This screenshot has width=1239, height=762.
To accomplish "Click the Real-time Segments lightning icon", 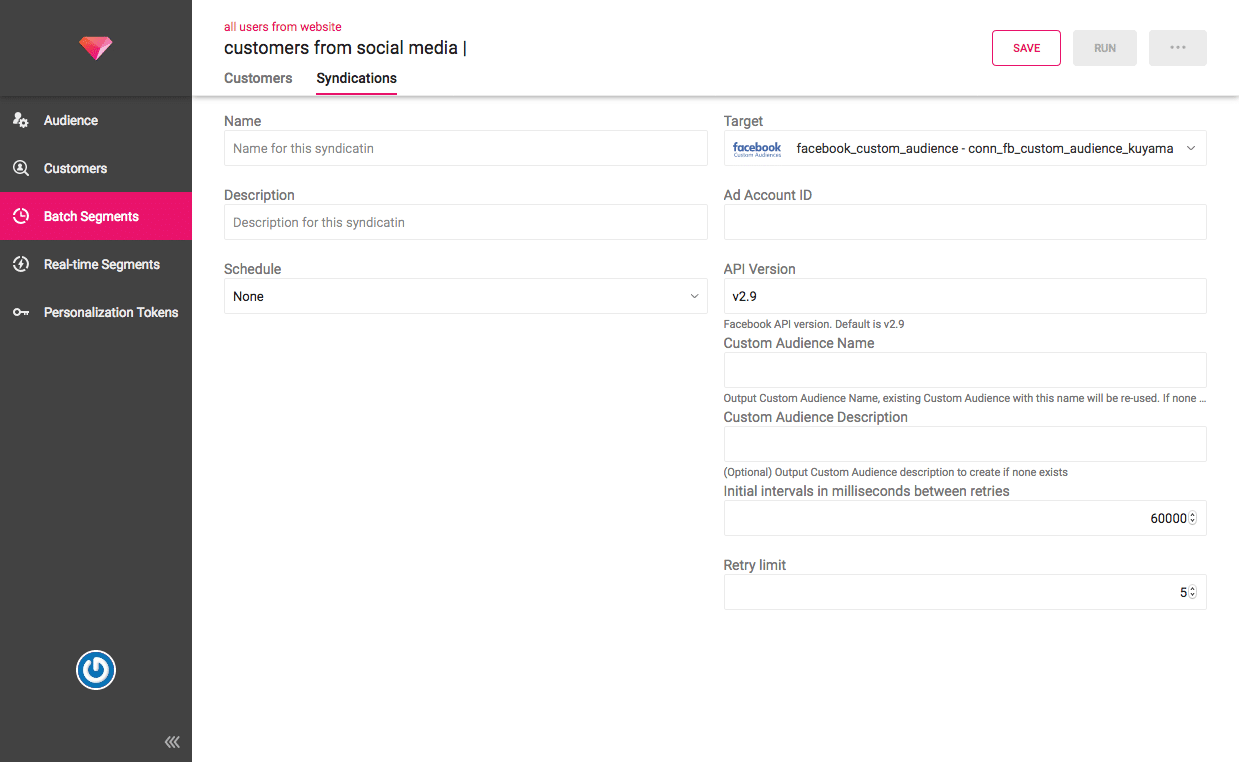I will 21,264.
